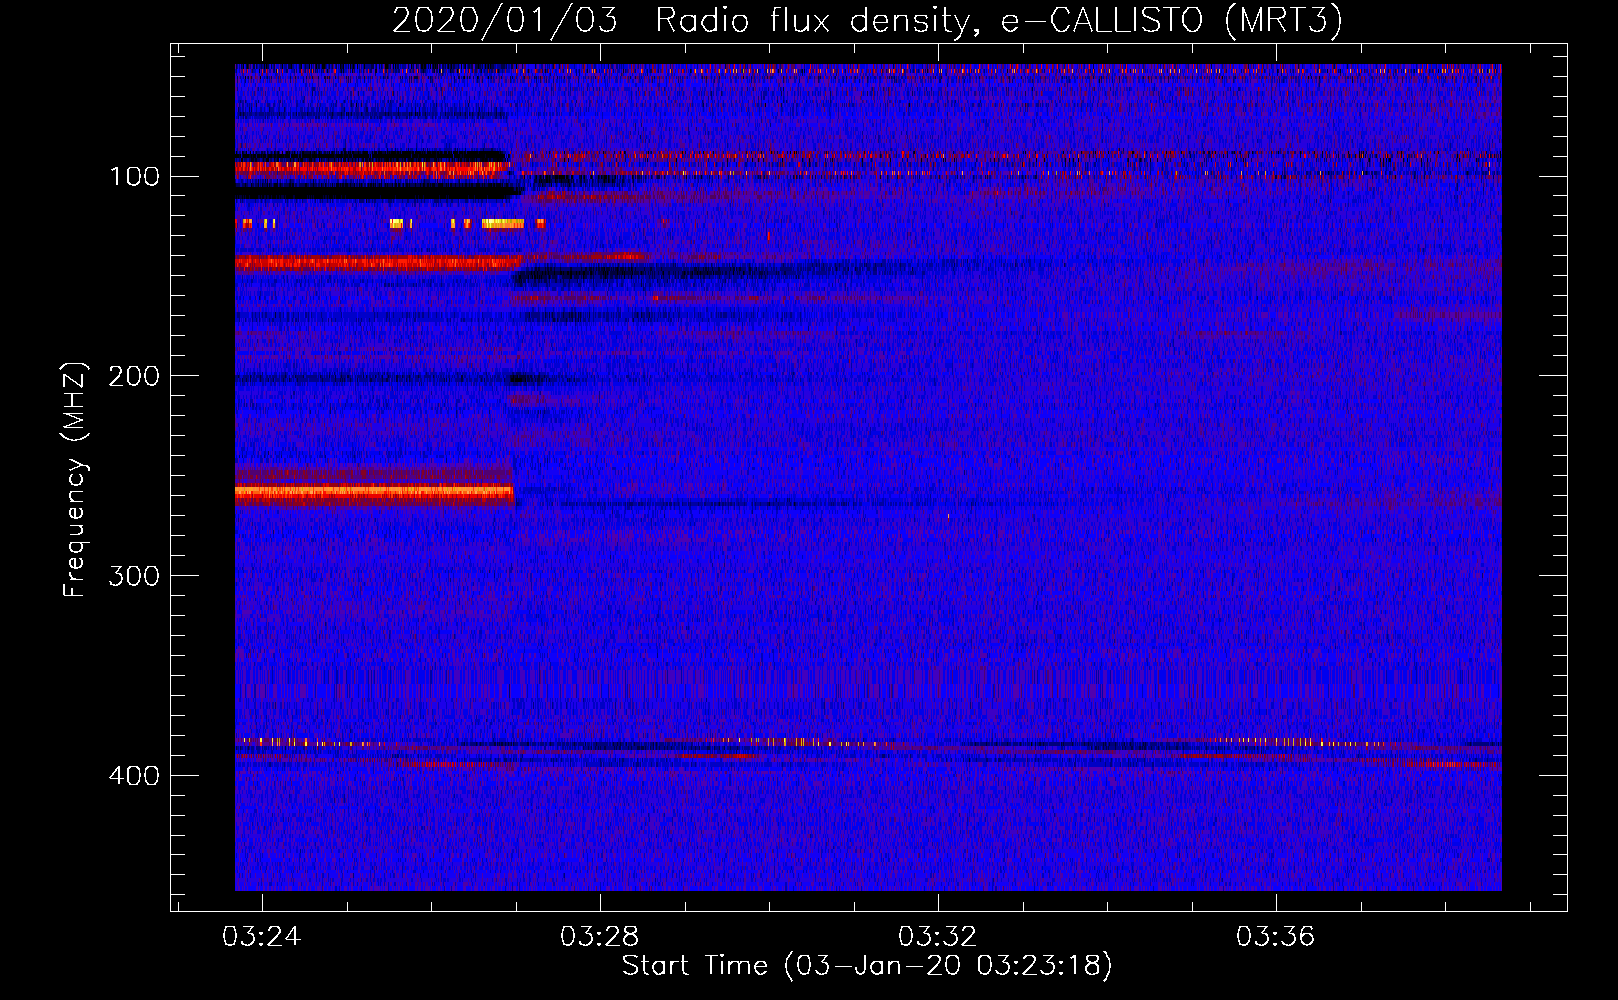The height and width of the screenshot is (1000, 1618).
Task: Select the 200 frequency tick label
Action: [x=134, y=376]
